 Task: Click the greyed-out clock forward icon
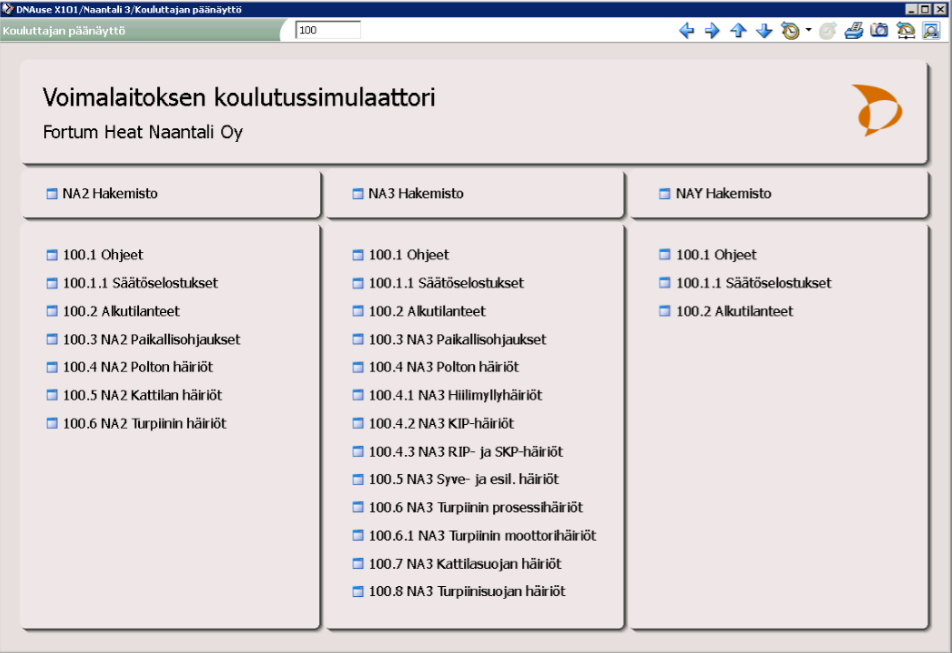pyautogui.click(x=828, y=30)
